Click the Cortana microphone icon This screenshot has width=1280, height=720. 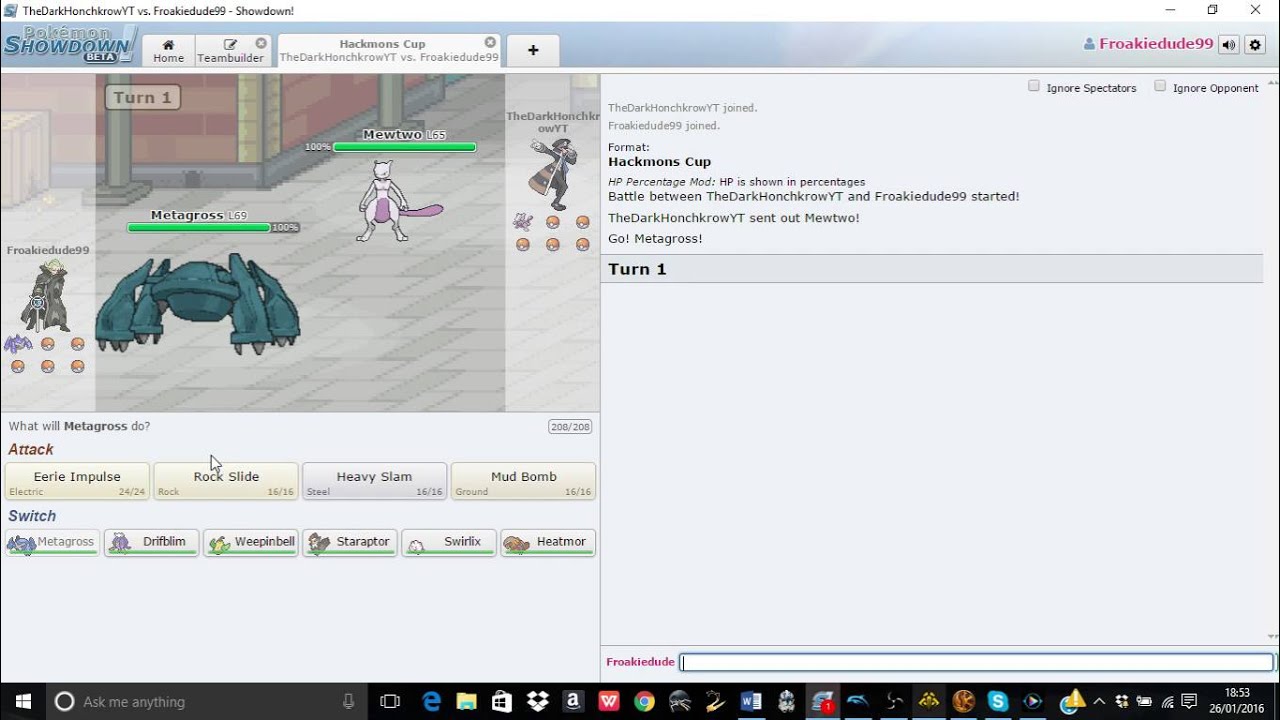coord(348,702)
